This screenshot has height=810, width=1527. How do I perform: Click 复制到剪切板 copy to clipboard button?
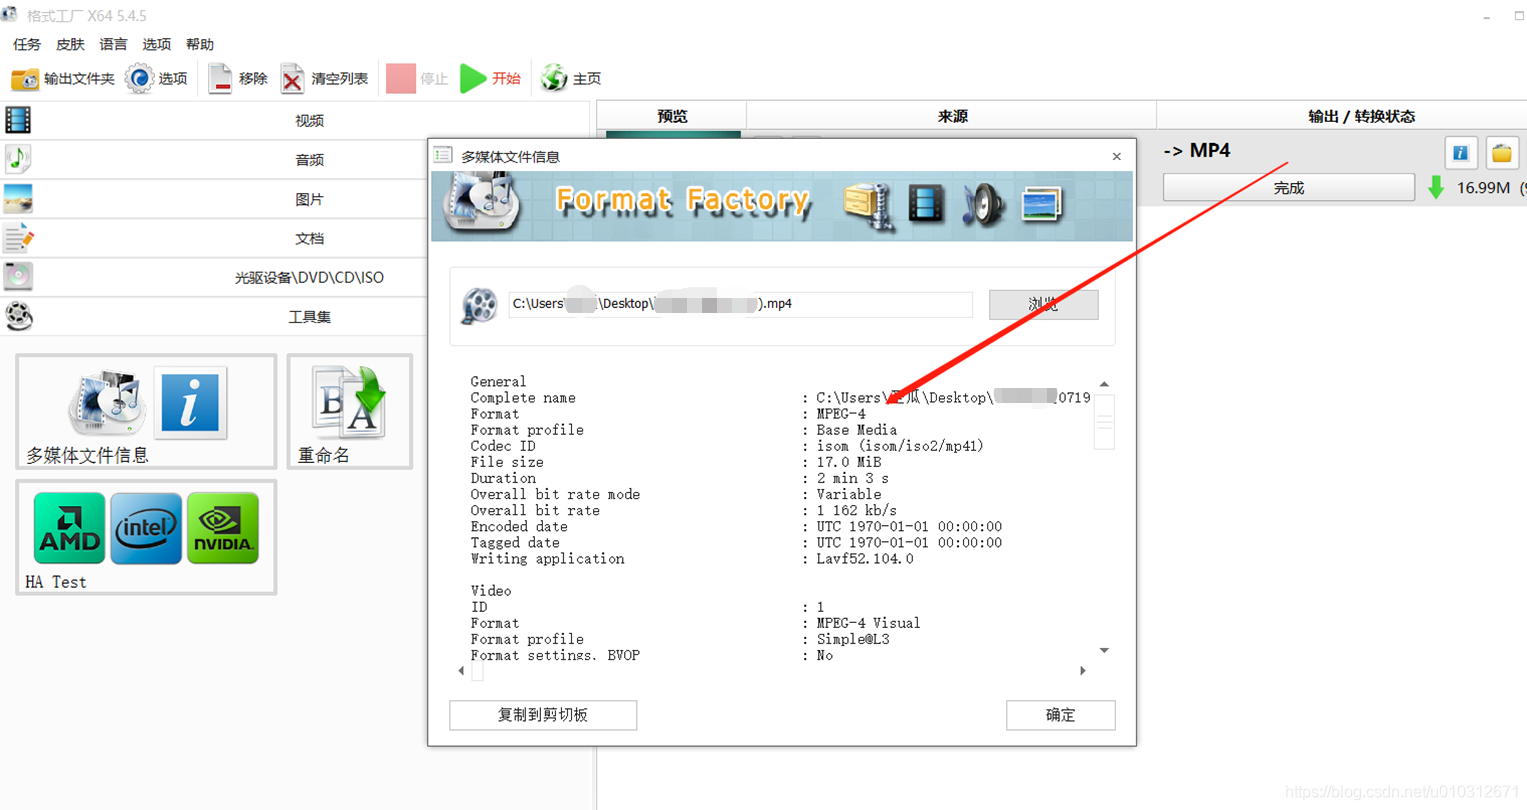pyautogui.click(x=543, y=715)
